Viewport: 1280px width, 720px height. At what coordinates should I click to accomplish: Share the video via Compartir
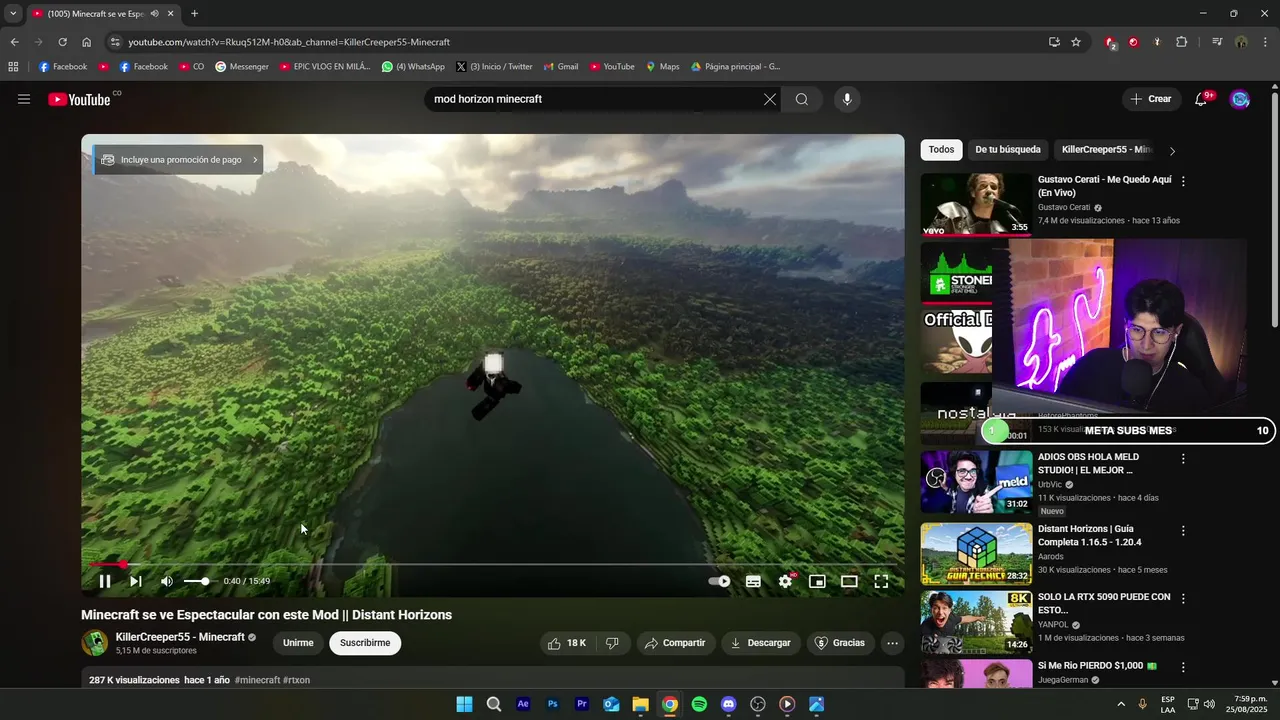coord(675,643)
